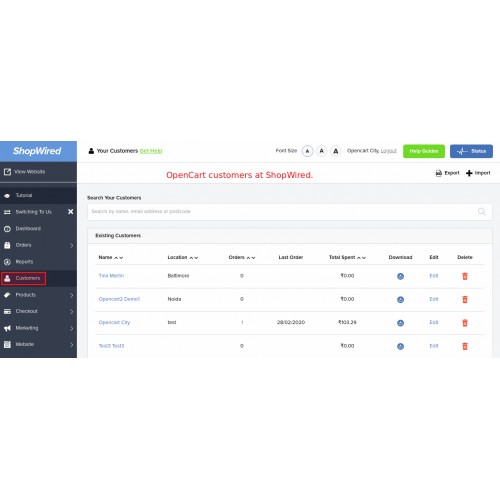Click the Marketing megaphone icon
Viewport: 500px width, 500px height.
[x=7, y=328]
